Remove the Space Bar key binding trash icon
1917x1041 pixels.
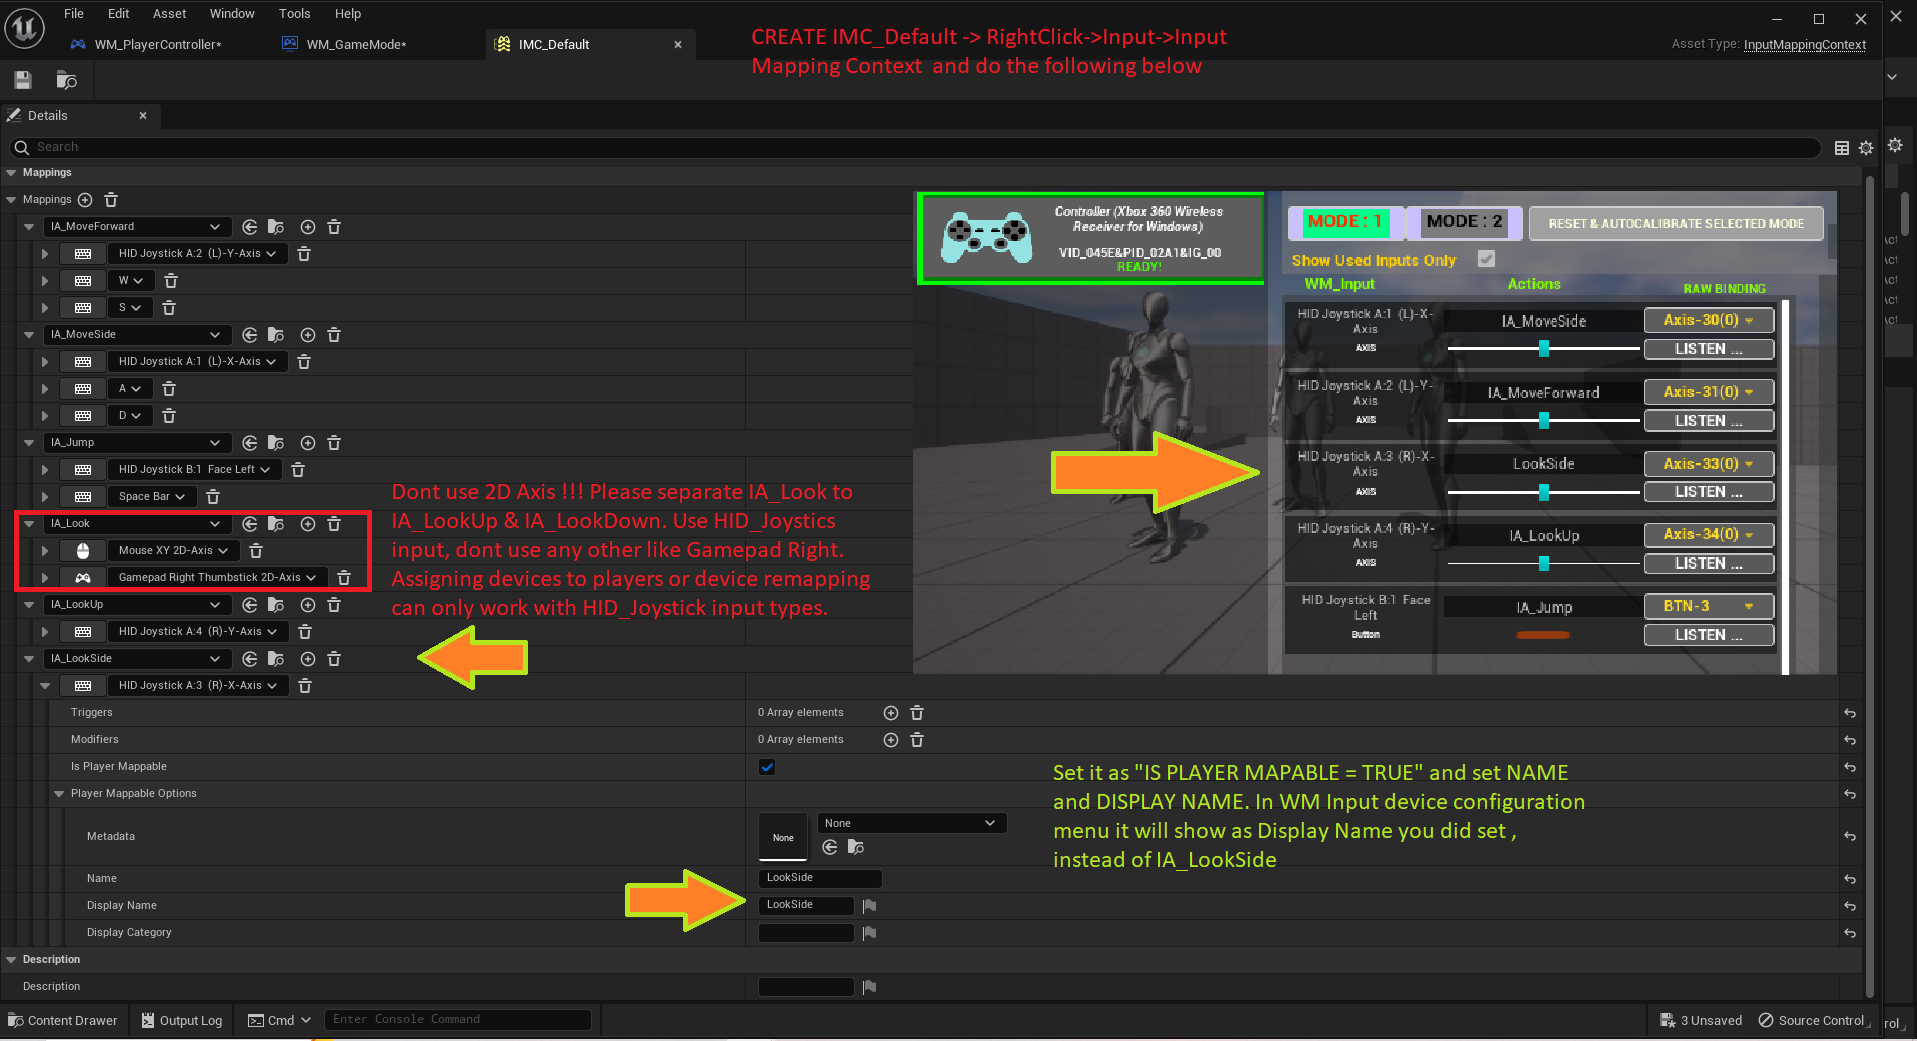coord(213,497)
